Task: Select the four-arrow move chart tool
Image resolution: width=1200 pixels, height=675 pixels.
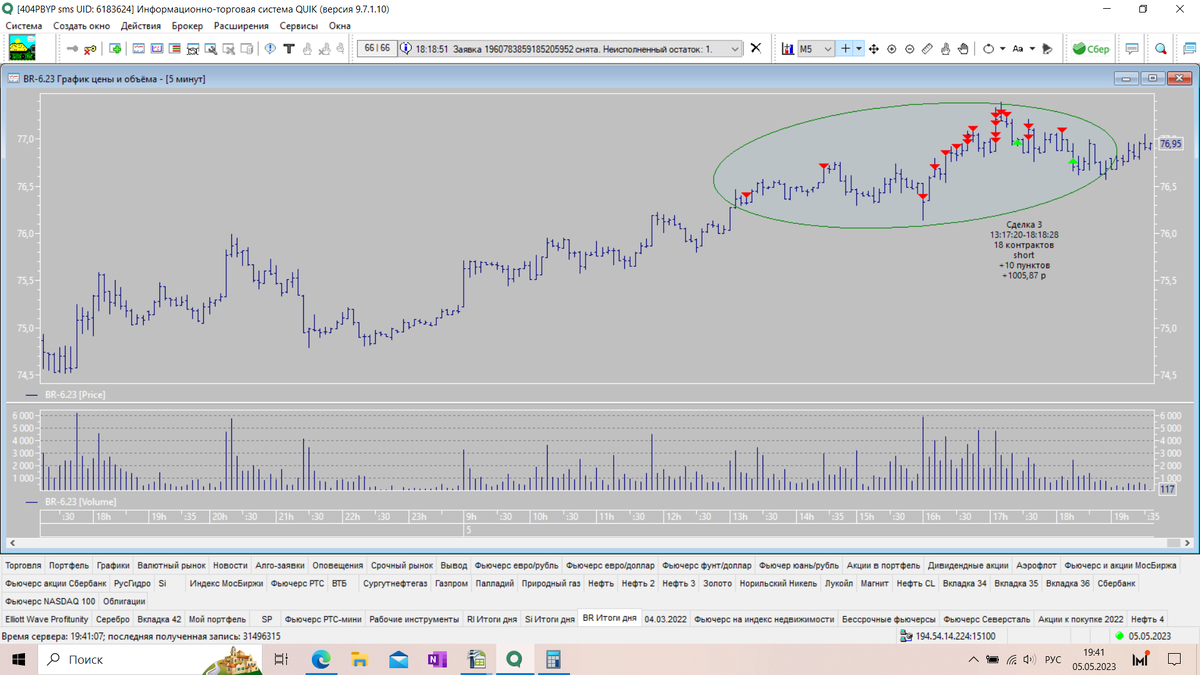Action: [x=874, y=48]
